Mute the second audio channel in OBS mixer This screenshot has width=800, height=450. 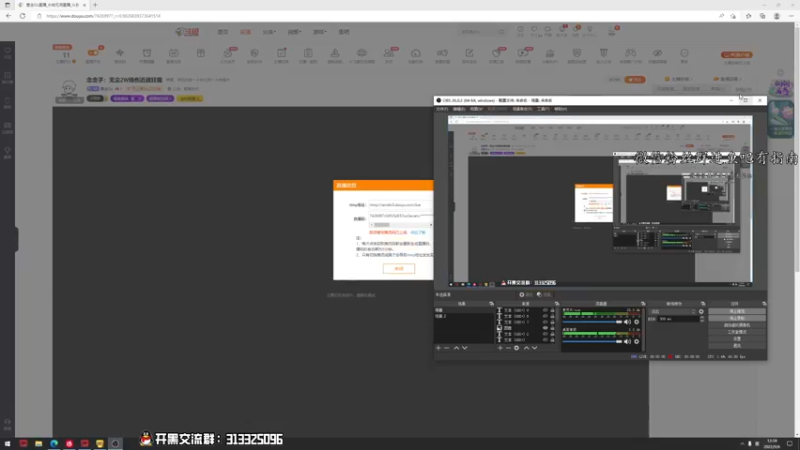[x=628, y=341]
